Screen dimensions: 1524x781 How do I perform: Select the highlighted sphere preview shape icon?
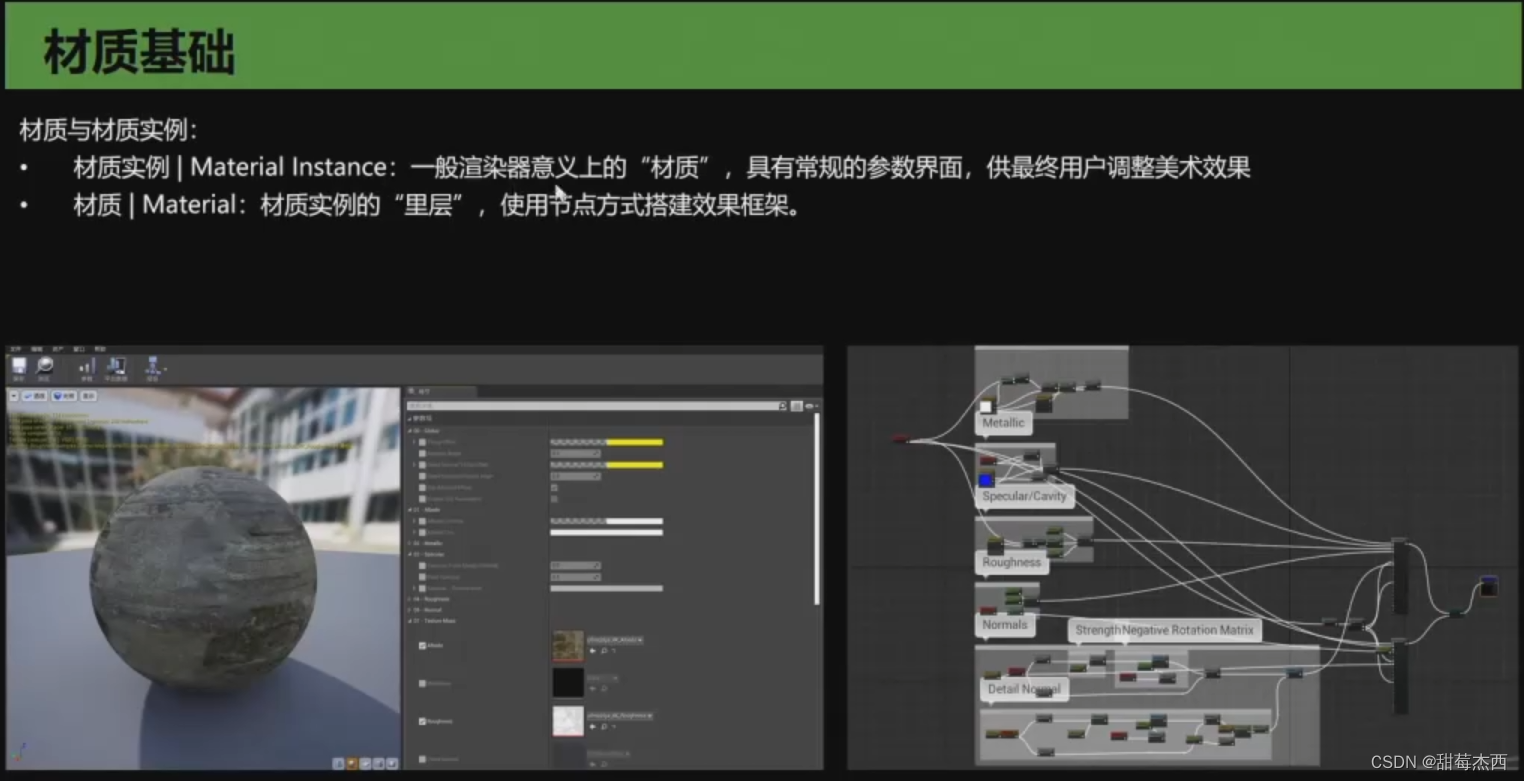click(352, 764)
